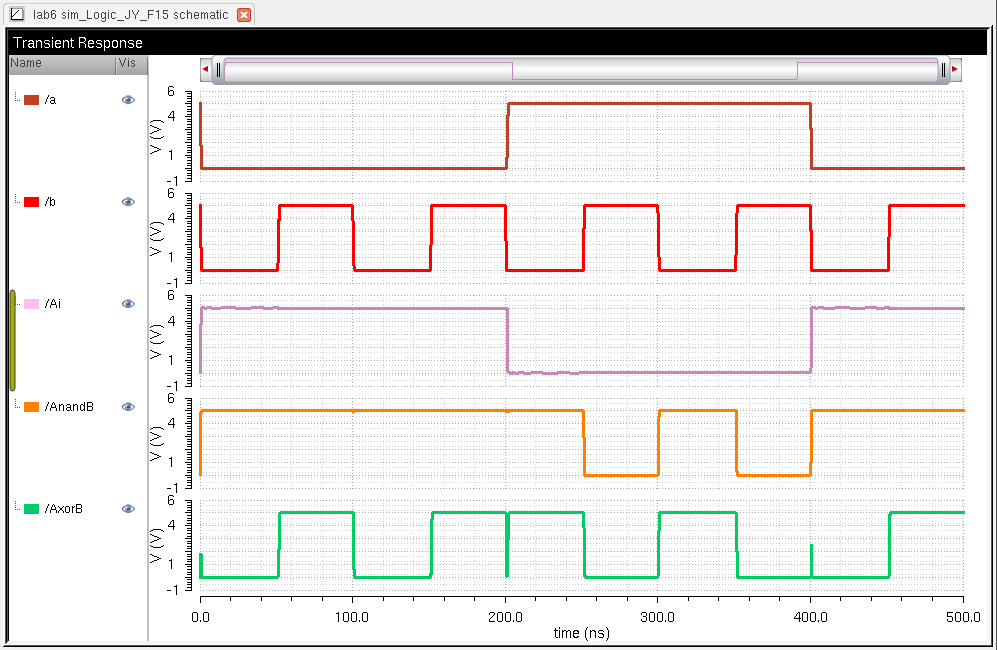Click the orange /AnandB color swatch
The image size is (997, 650).
pos(31,407)
